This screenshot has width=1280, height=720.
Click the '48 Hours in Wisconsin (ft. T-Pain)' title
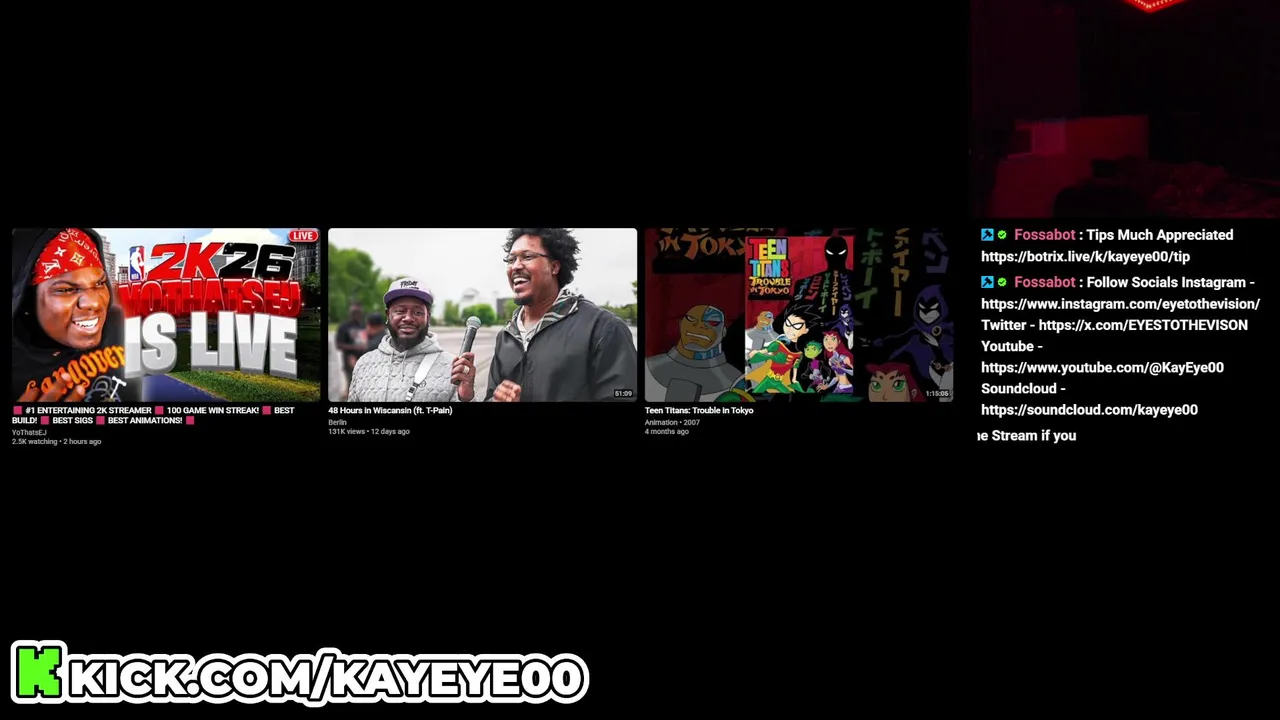[390, 410]
